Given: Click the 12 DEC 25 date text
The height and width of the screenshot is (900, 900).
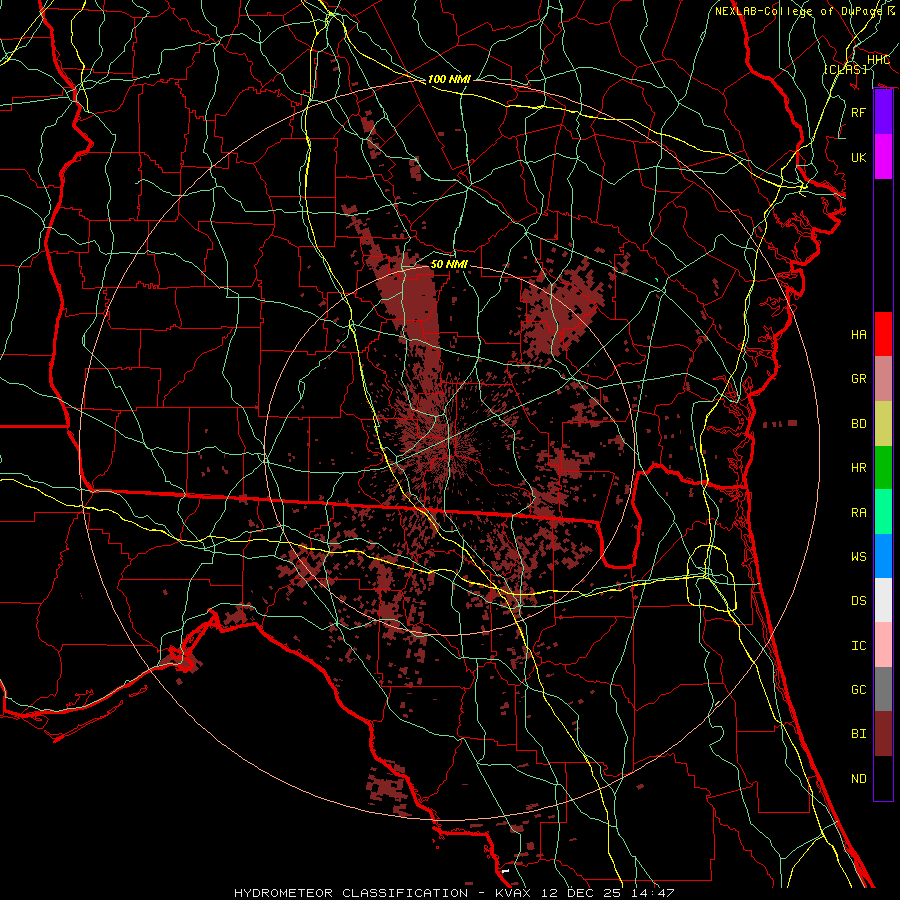Looking at the screenshot, I should pos(581,893).
